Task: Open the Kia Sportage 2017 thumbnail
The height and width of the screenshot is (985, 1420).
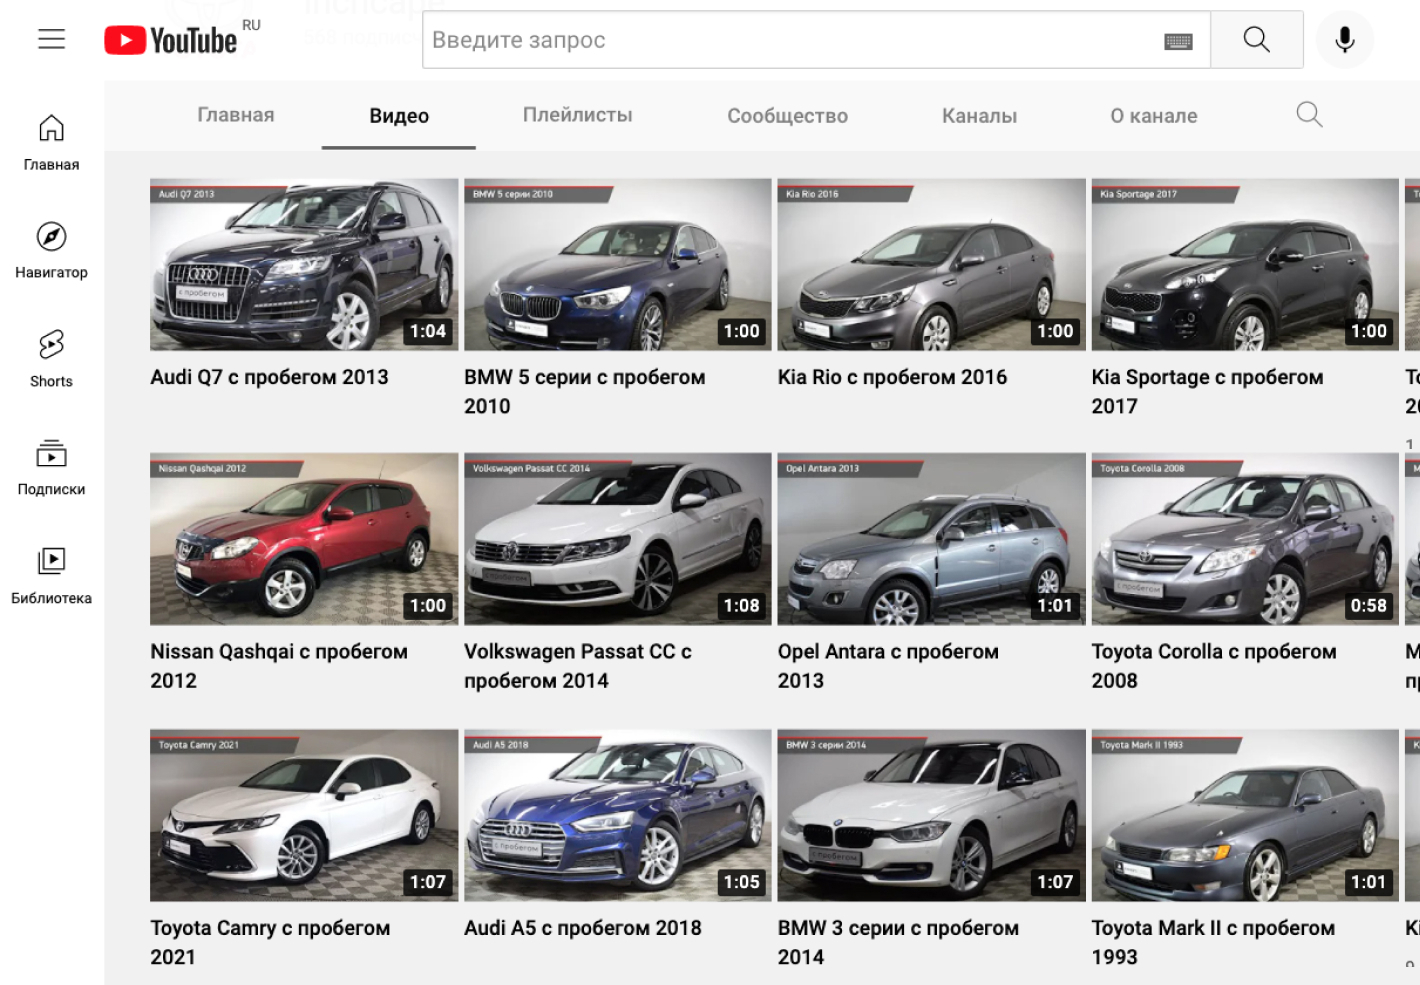Action: (x=1245, y=265)
